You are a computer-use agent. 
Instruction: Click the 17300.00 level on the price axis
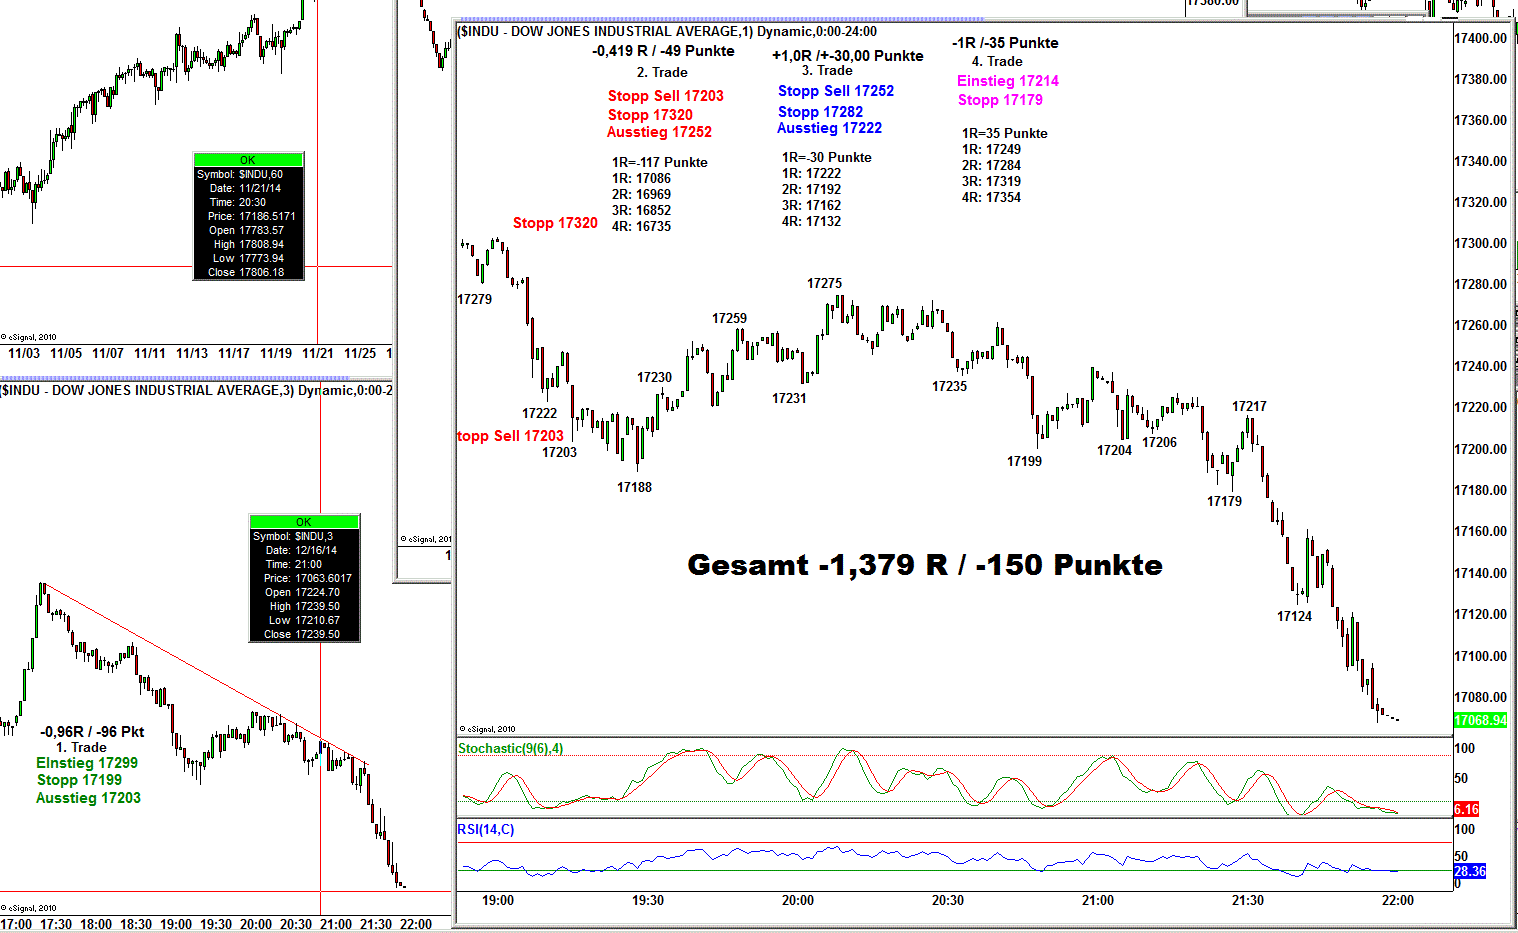coord(1480,243)
